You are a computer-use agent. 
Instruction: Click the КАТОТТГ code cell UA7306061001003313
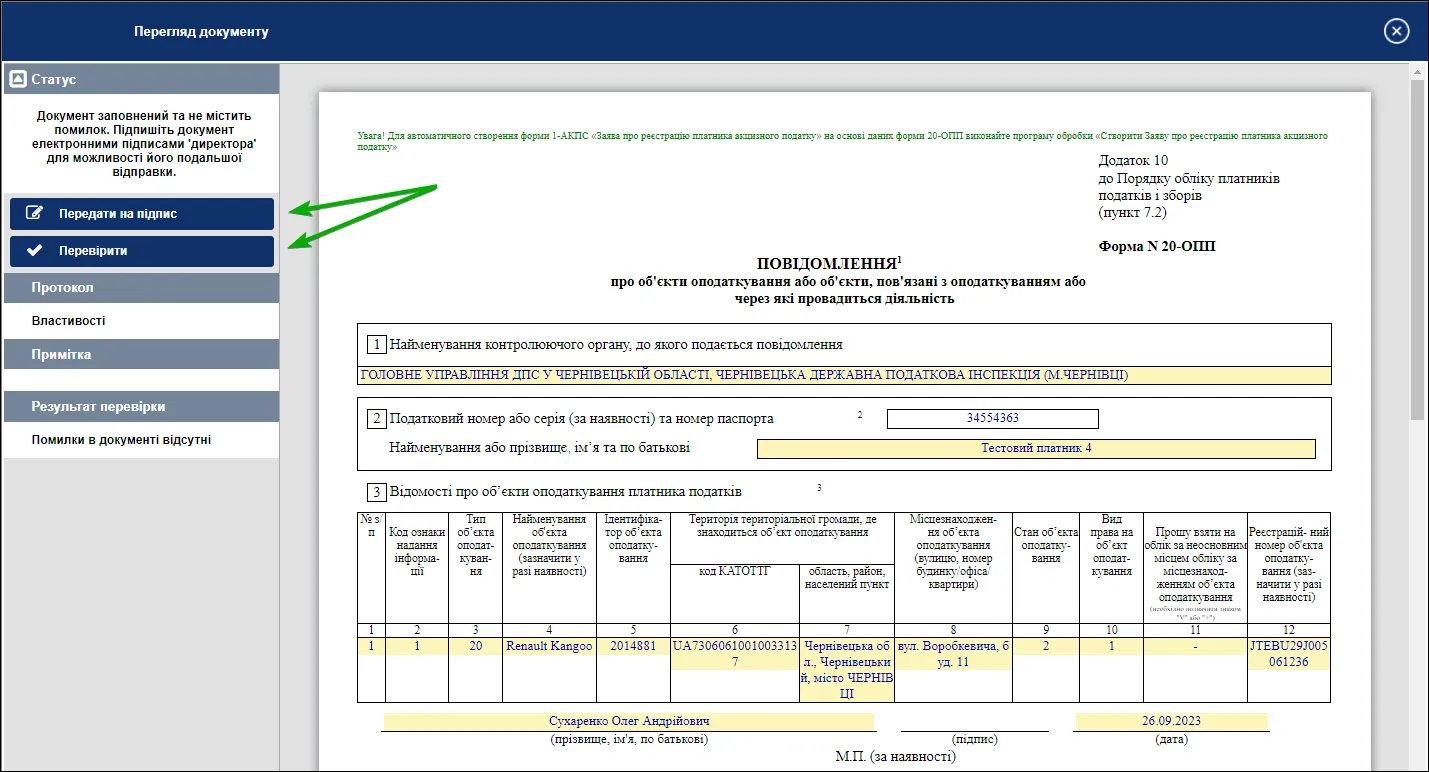pyautogui.click(x=735, y=654)
